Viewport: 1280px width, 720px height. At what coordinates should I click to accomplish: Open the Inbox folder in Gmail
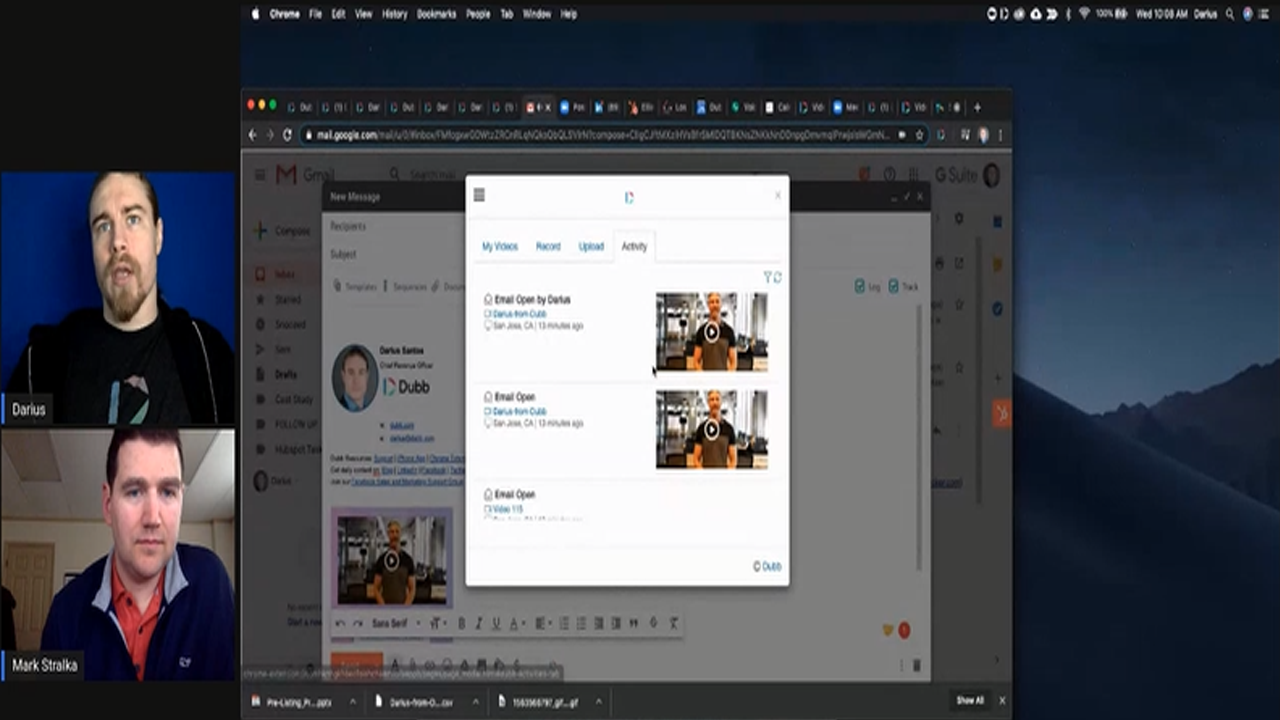pyautogui.click(x=285, y=274)
